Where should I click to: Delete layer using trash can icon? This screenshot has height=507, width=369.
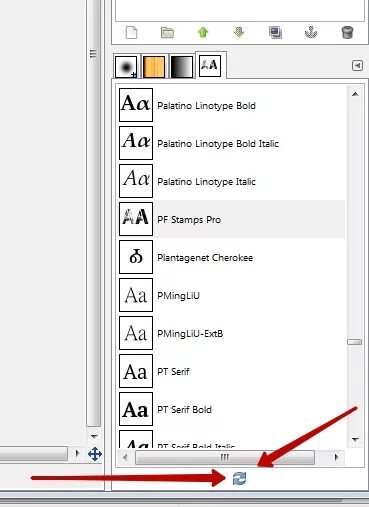347,33
